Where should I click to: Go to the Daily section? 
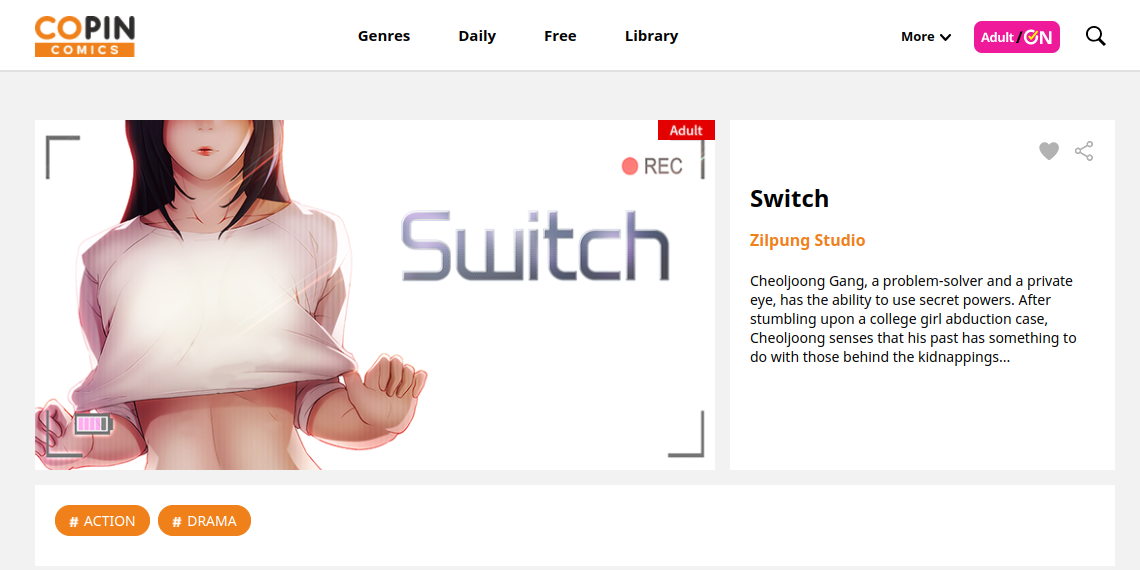tap(477, 36)
